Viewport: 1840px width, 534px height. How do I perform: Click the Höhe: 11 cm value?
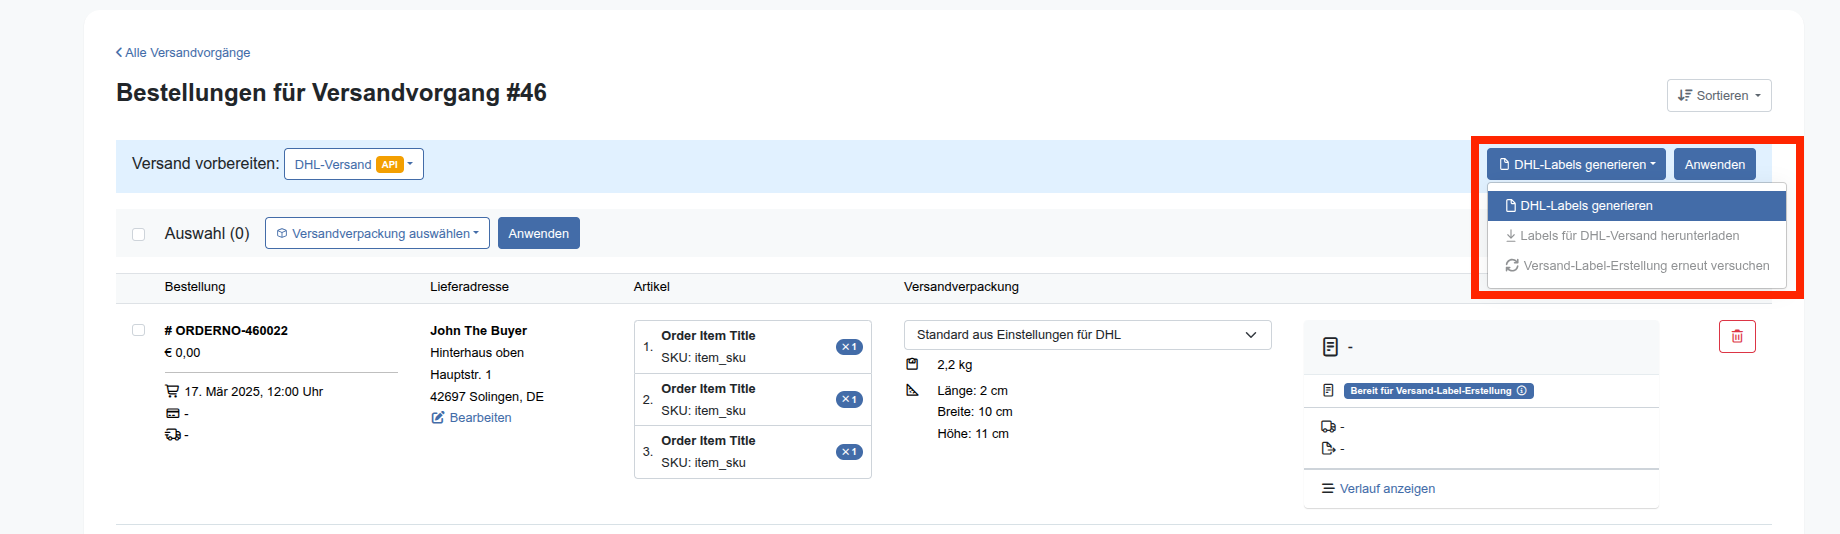pos(973,434)
